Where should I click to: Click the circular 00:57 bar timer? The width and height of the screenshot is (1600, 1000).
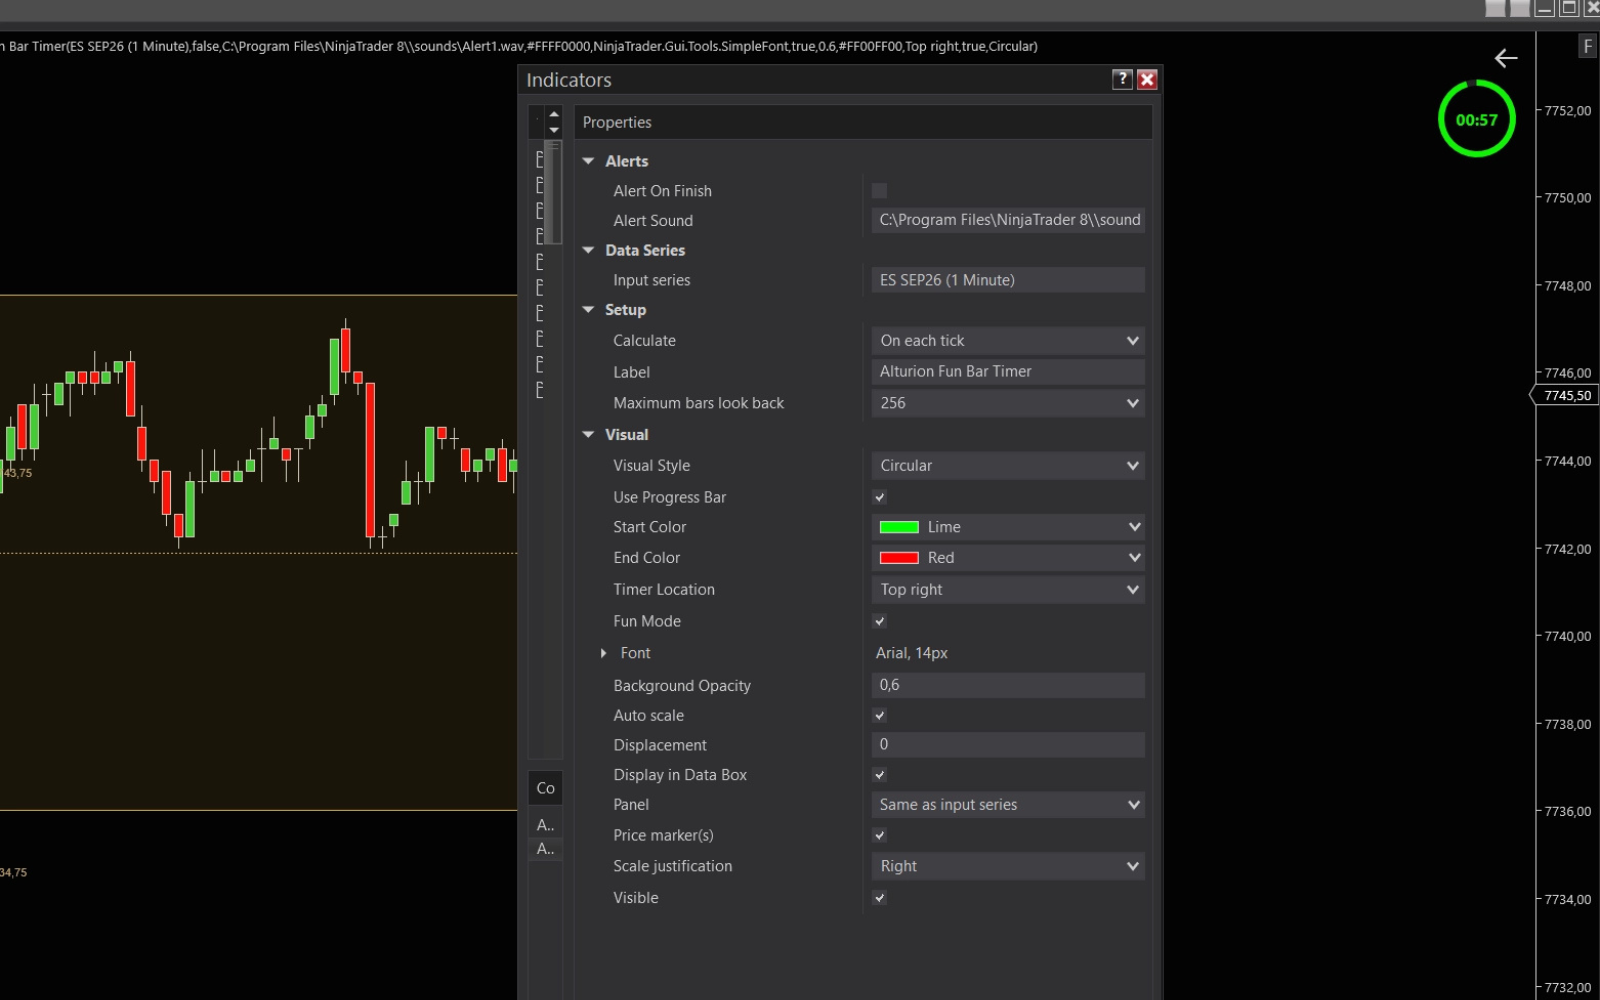click(1477, 119)
